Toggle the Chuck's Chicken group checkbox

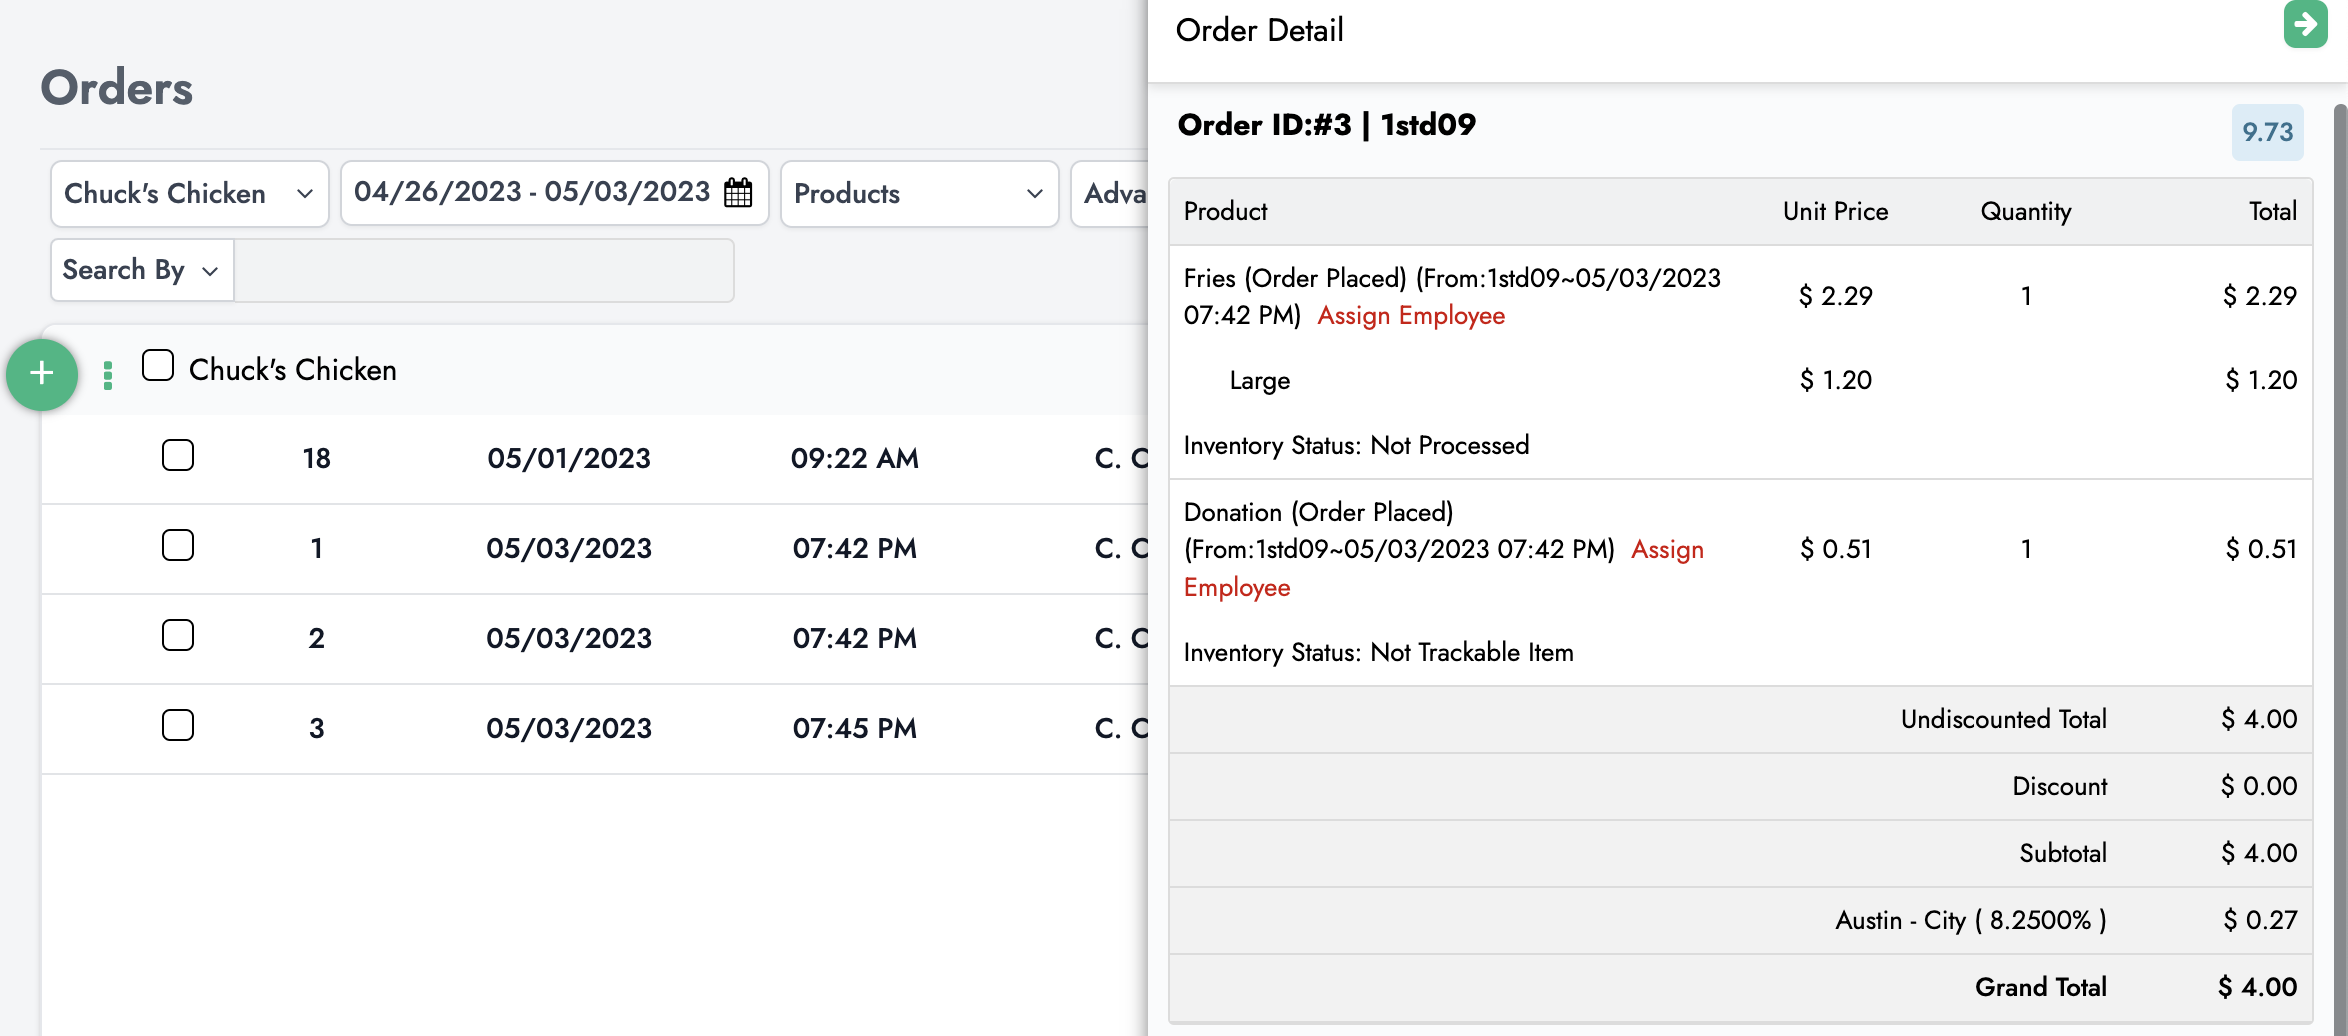click(x=158, y=366)
